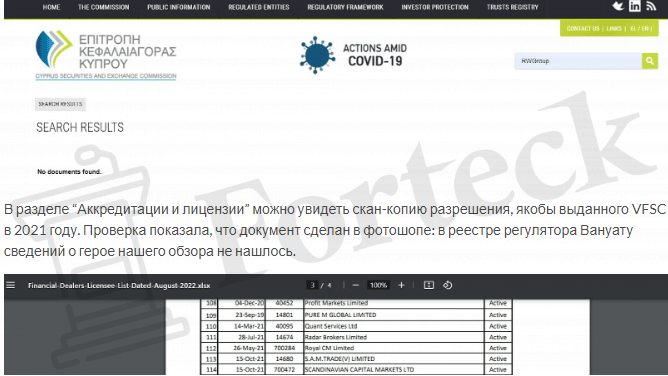Open THE COMMISSION menu
Screen dimensions: 668x376
click(103, 7)
